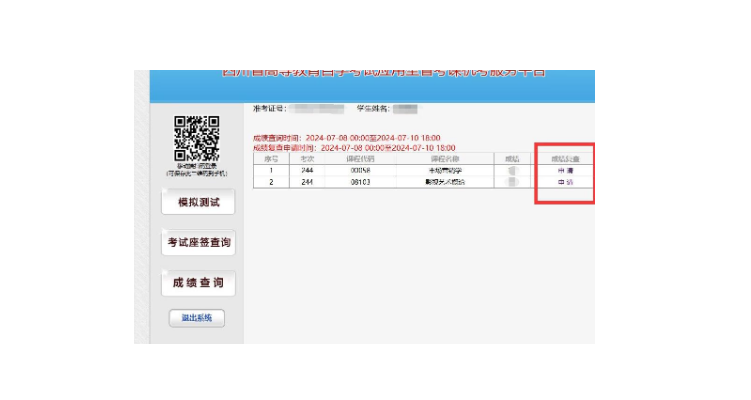Open 考试座签查询 from the sidebar
This screenshot has height=400, width=751.
click(x=198, y=242)
